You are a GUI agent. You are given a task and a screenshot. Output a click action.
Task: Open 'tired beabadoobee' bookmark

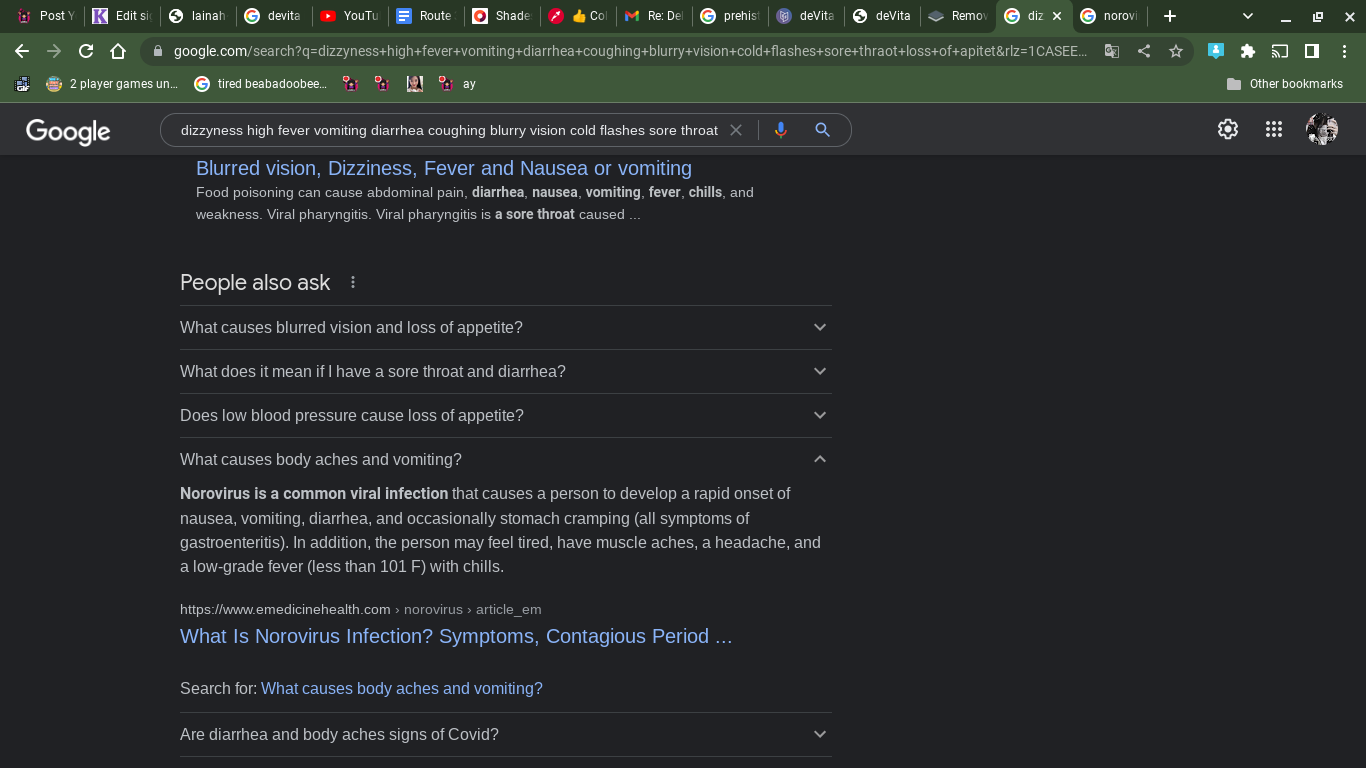pos(260,84)
